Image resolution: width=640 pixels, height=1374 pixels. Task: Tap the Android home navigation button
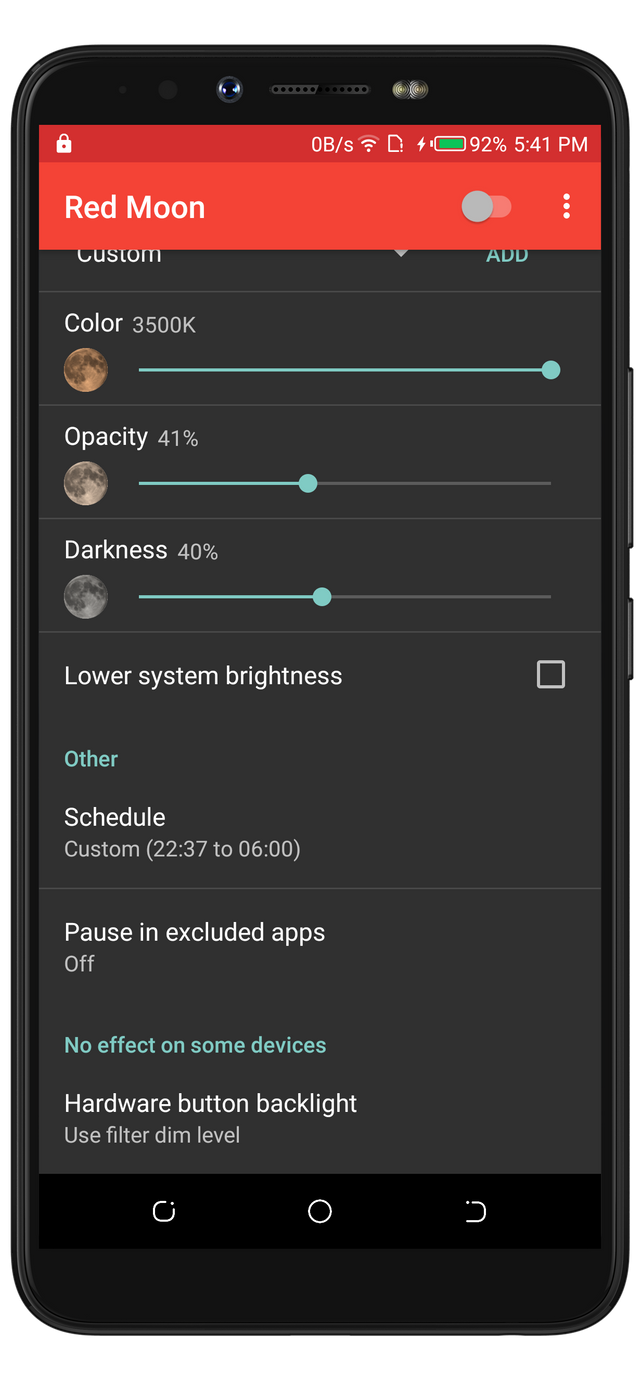pyautogui.click(x=320, y=1211)
